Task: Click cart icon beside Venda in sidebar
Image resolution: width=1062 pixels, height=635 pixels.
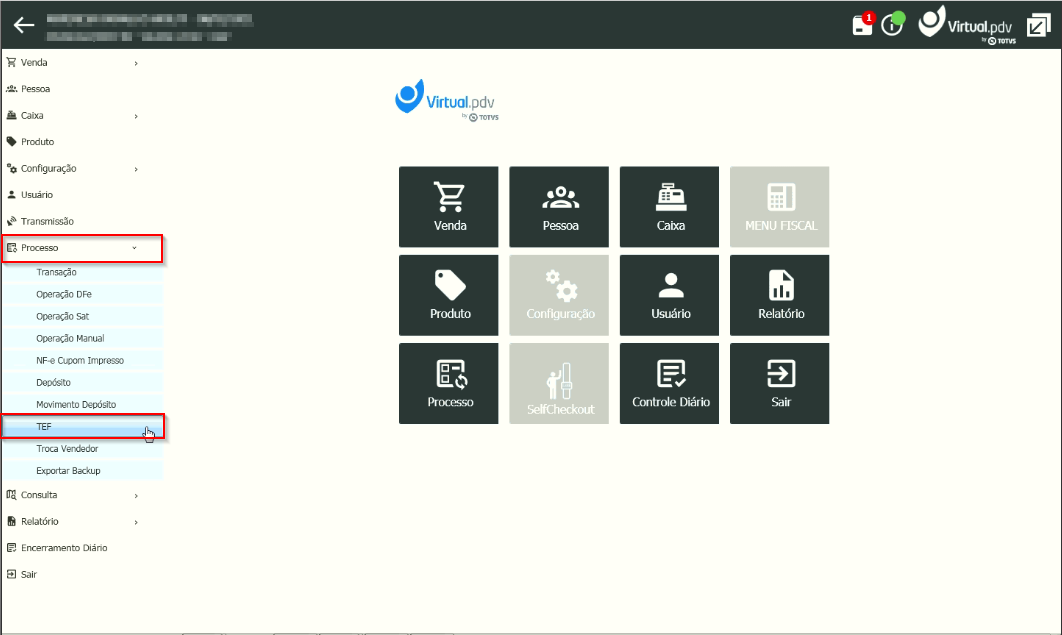Action: click(x=12, y=62)
